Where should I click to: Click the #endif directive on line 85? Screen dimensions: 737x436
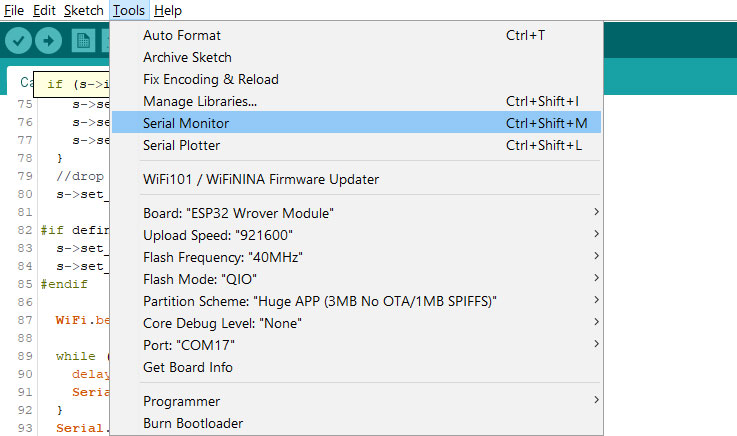pyautogui.click(x=64, y=284)
